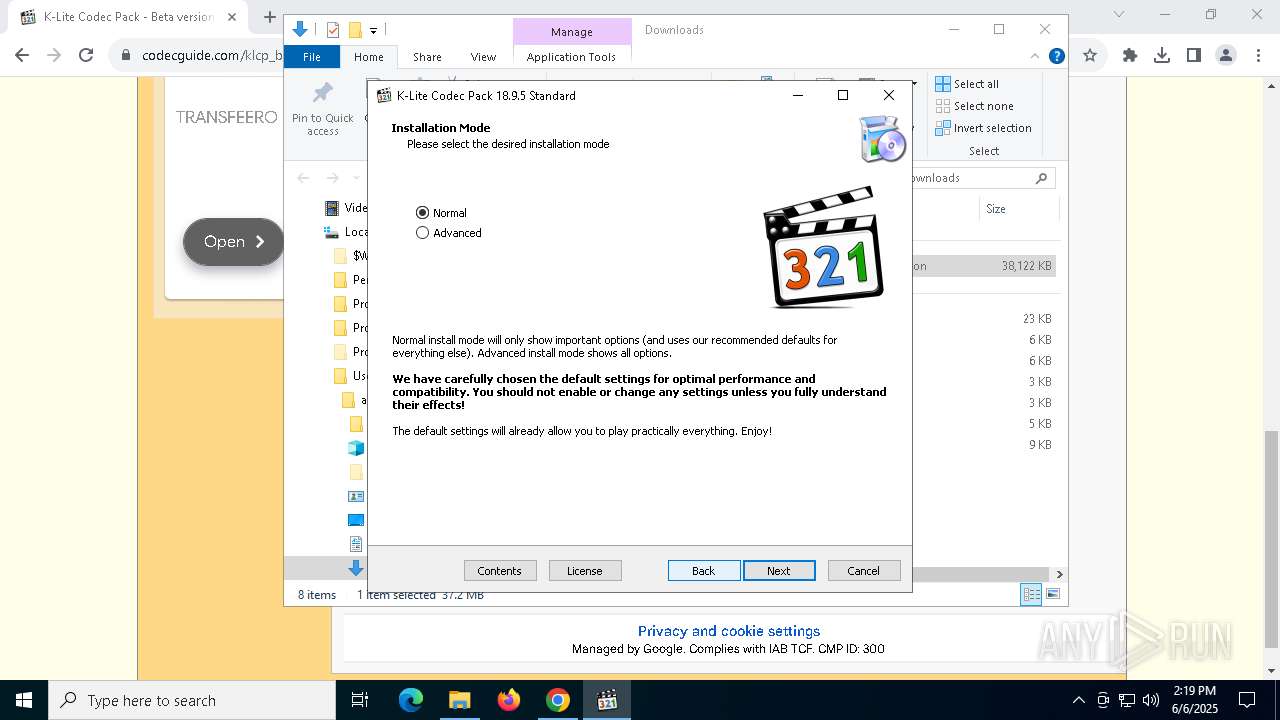Switch to the View ribbon tab
This screenshot has height=720, width=1280.
coord(483,57)
